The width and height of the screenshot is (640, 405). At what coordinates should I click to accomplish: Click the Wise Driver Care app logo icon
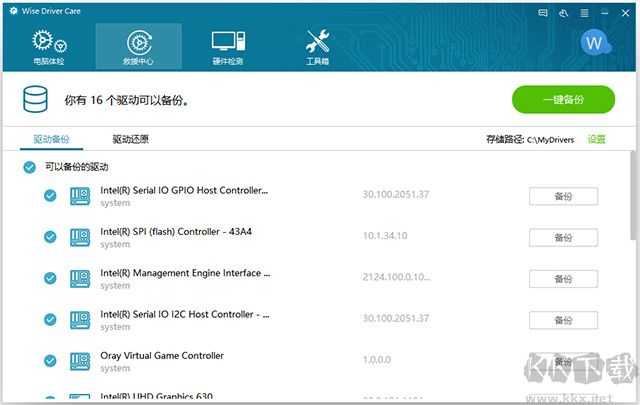14,11
